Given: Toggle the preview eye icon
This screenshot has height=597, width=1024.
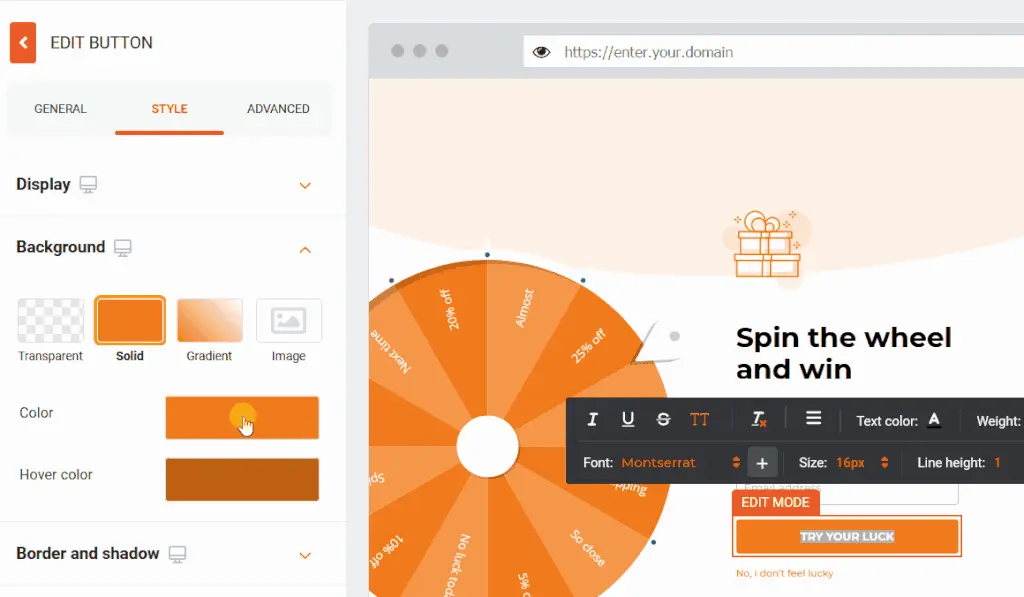Looking at the screenshot, I should point(541,52).
